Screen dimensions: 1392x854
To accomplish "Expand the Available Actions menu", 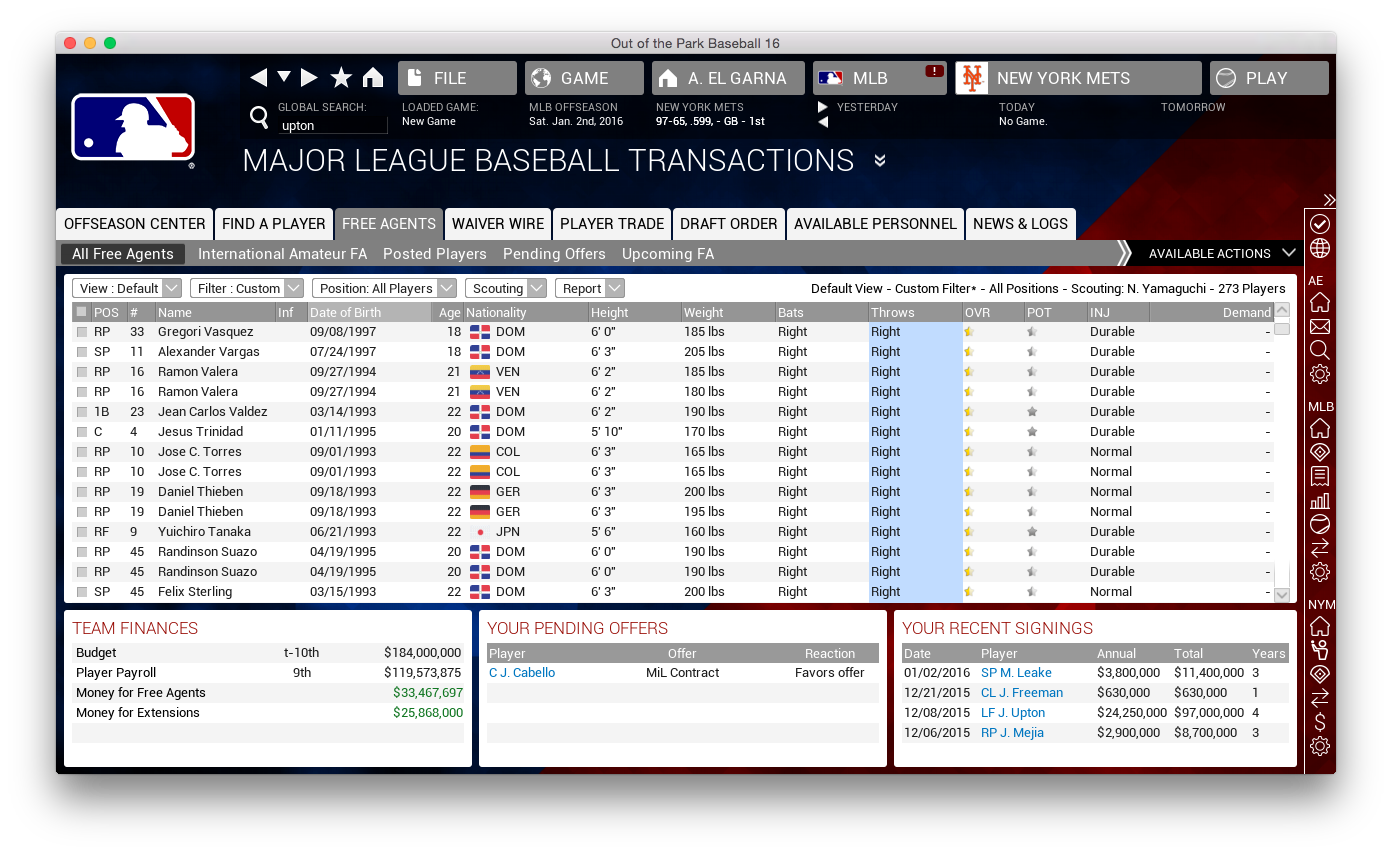I will pos(1221,254).
